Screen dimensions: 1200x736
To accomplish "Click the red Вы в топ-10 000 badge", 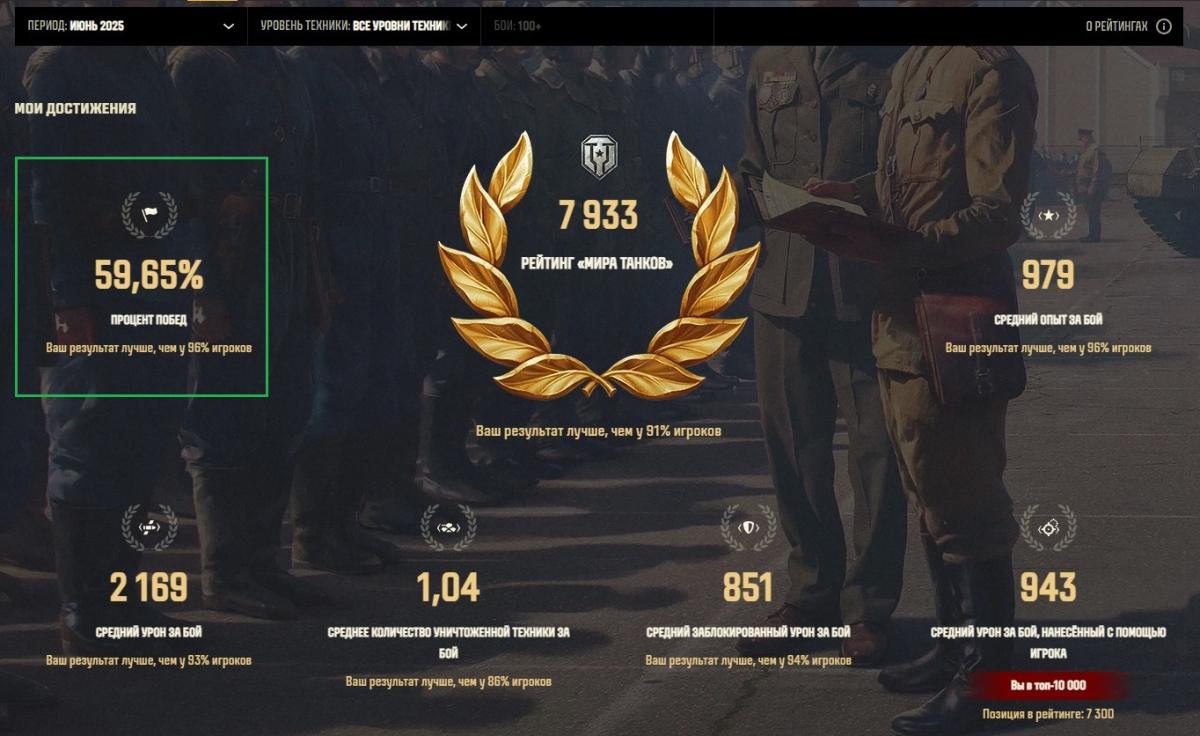I will coord(1048,686).
